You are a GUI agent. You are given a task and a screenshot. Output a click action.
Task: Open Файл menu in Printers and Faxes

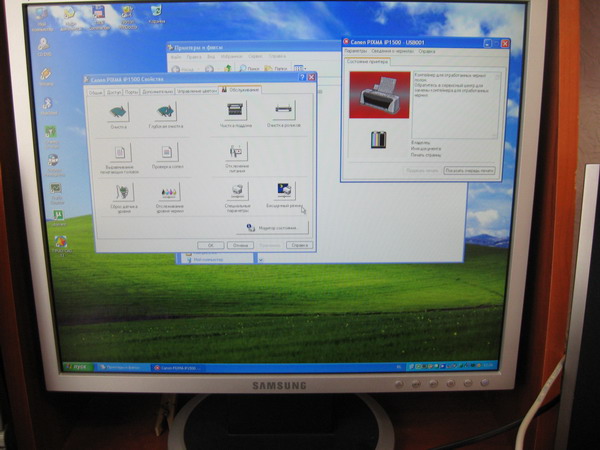coord(176,57)
